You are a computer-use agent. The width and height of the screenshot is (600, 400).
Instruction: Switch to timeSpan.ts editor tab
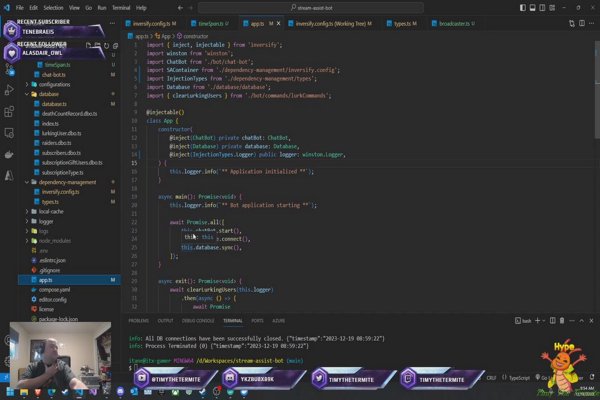[x=210, y=23]
